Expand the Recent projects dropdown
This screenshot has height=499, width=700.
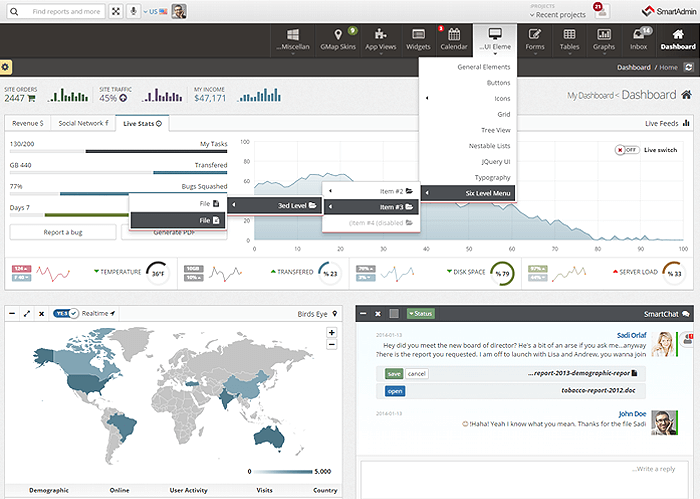558,16
